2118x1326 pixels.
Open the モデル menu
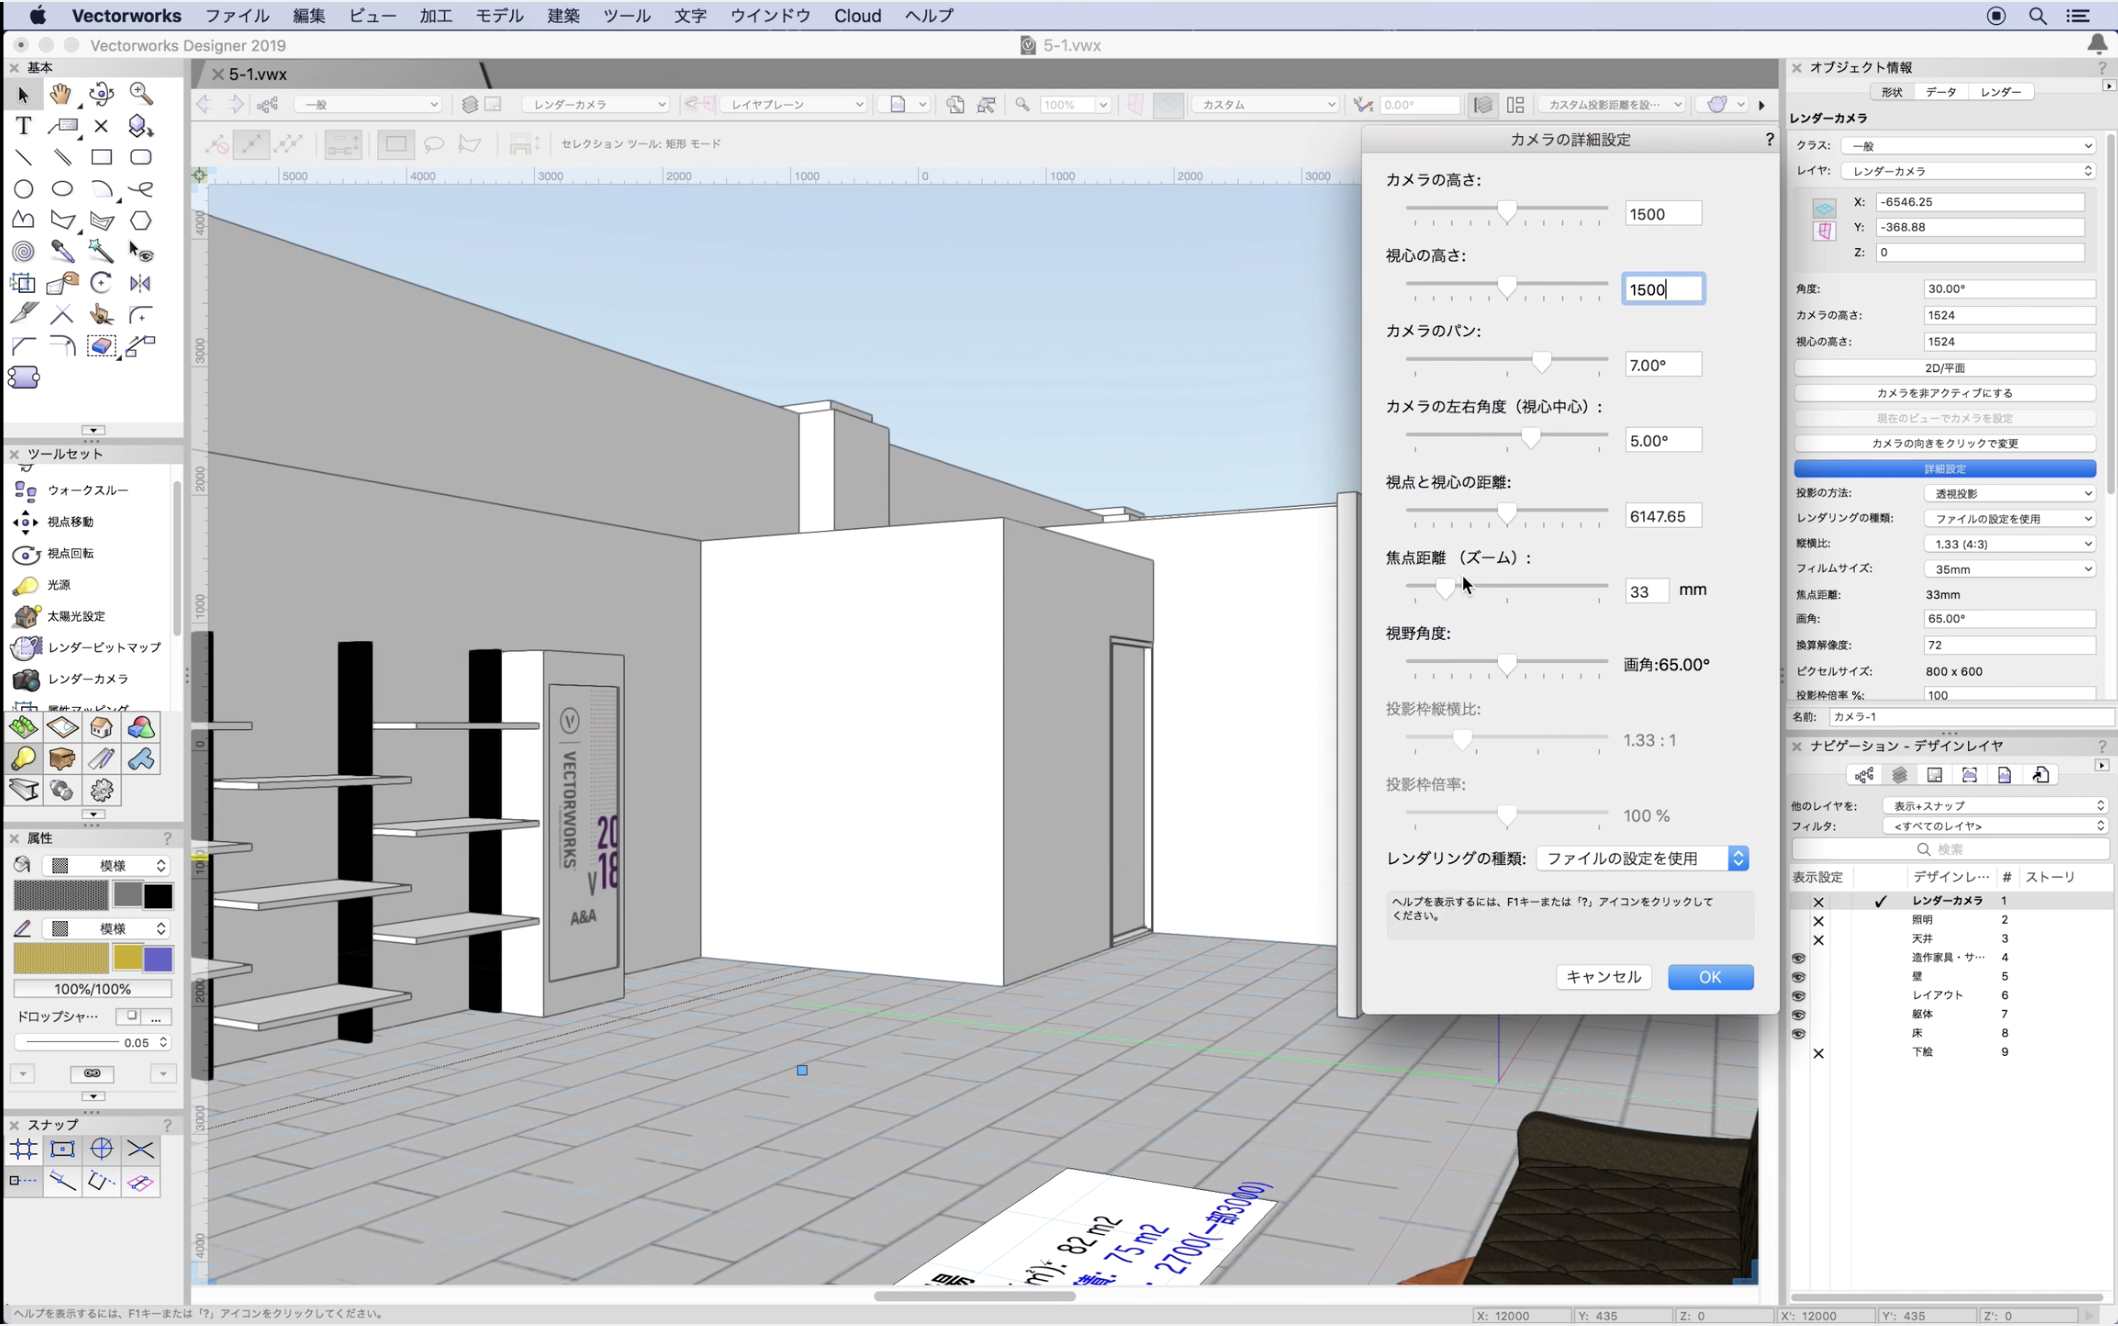coord(498,16)
